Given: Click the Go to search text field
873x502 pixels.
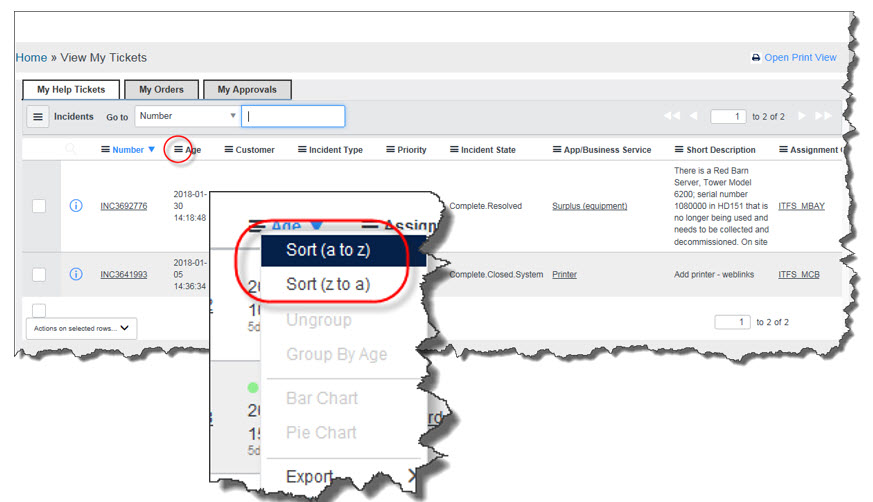Looking at the screenshot, I should (x=293, y=116).
